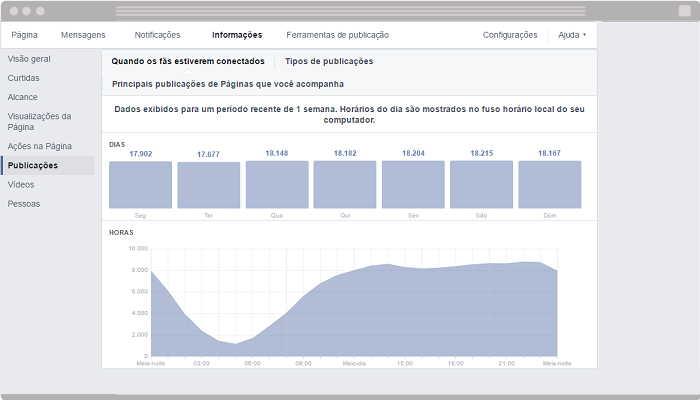
Task: Click the Sex bar showing 18.204
Action: click(x=413, y=185)
